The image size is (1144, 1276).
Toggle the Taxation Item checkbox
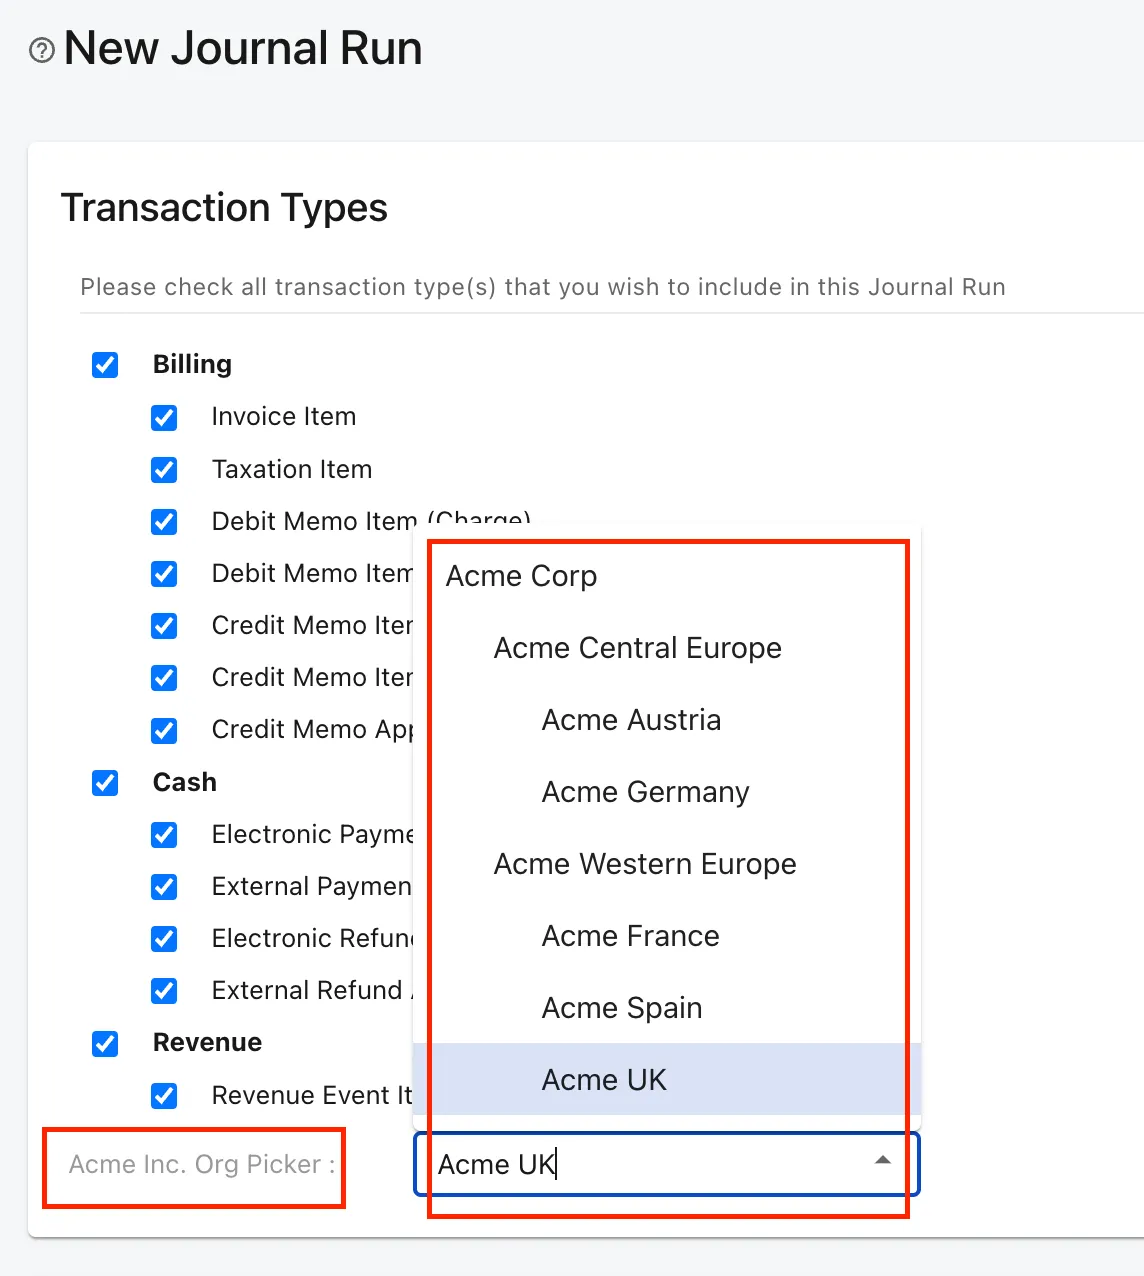coord(164,470)
